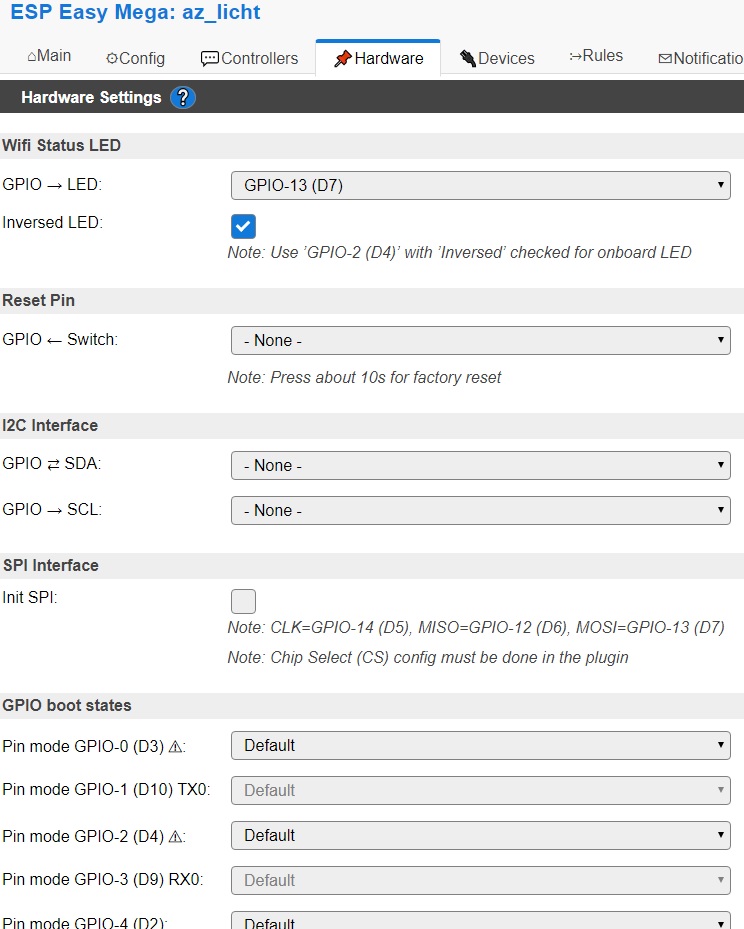Image resolution: width=744 pixels, height=929 pixels.
Task: Switch to the Devices tab
Action: click(x=497, y=57)
